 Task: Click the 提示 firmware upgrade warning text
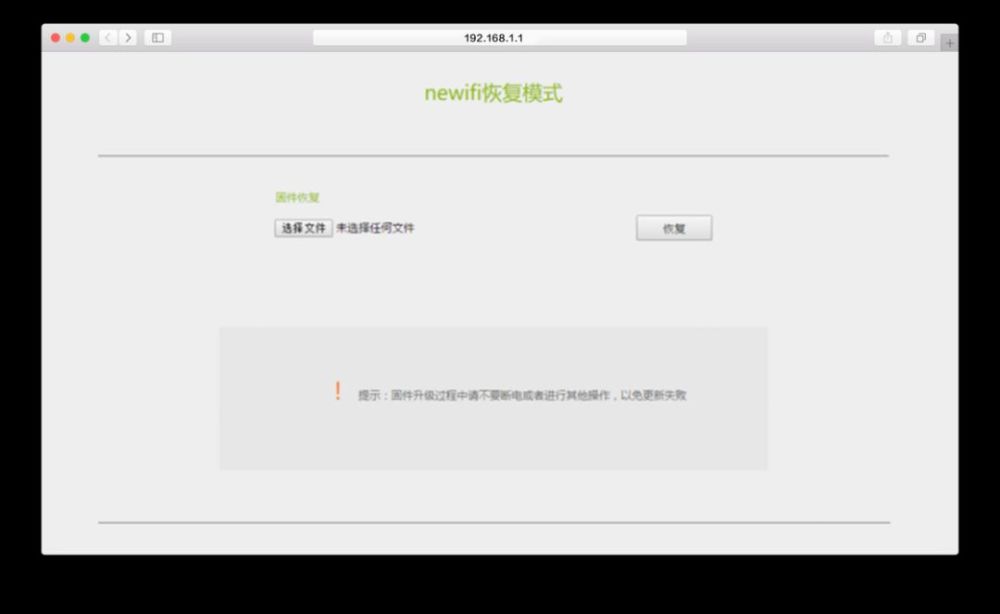point(522,395)
